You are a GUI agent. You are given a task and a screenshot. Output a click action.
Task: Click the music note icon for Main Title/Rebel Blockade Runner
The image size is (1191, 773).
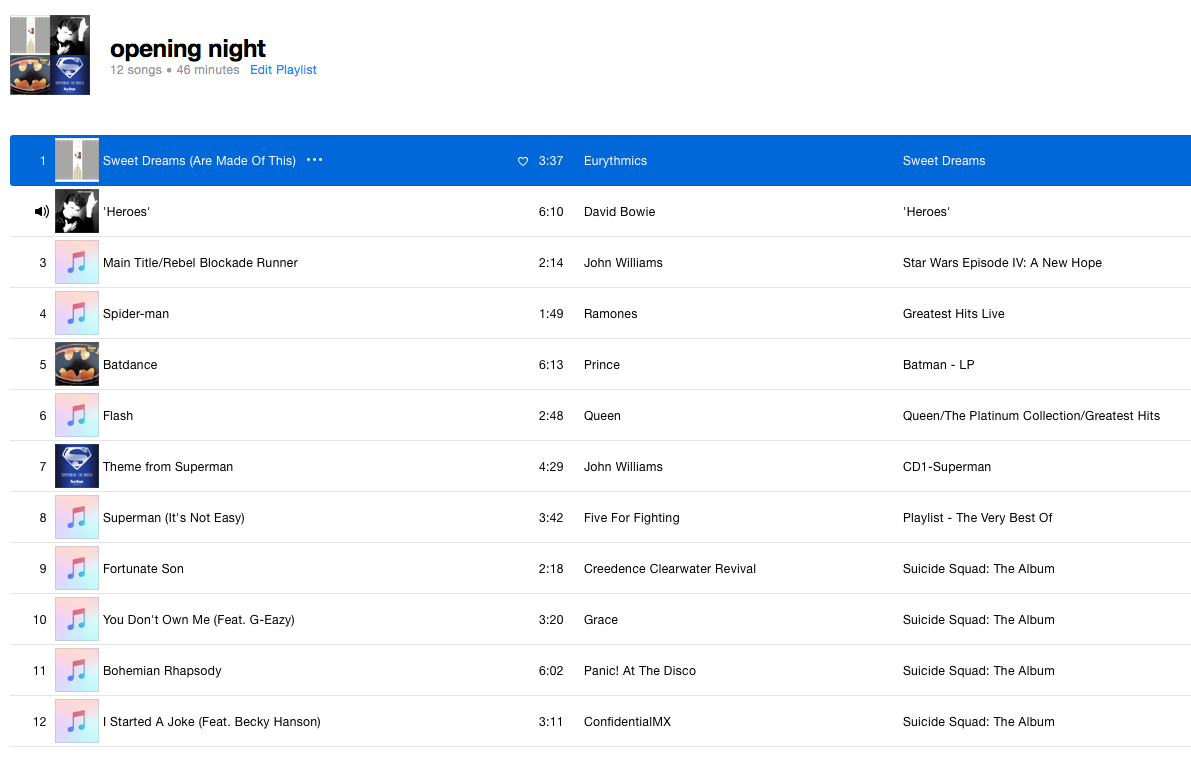pos(77,263)
